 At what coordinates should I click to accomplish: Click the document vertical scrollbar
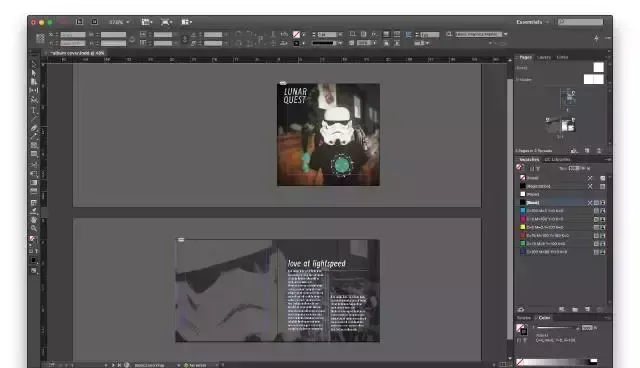(x=510, y=208)
